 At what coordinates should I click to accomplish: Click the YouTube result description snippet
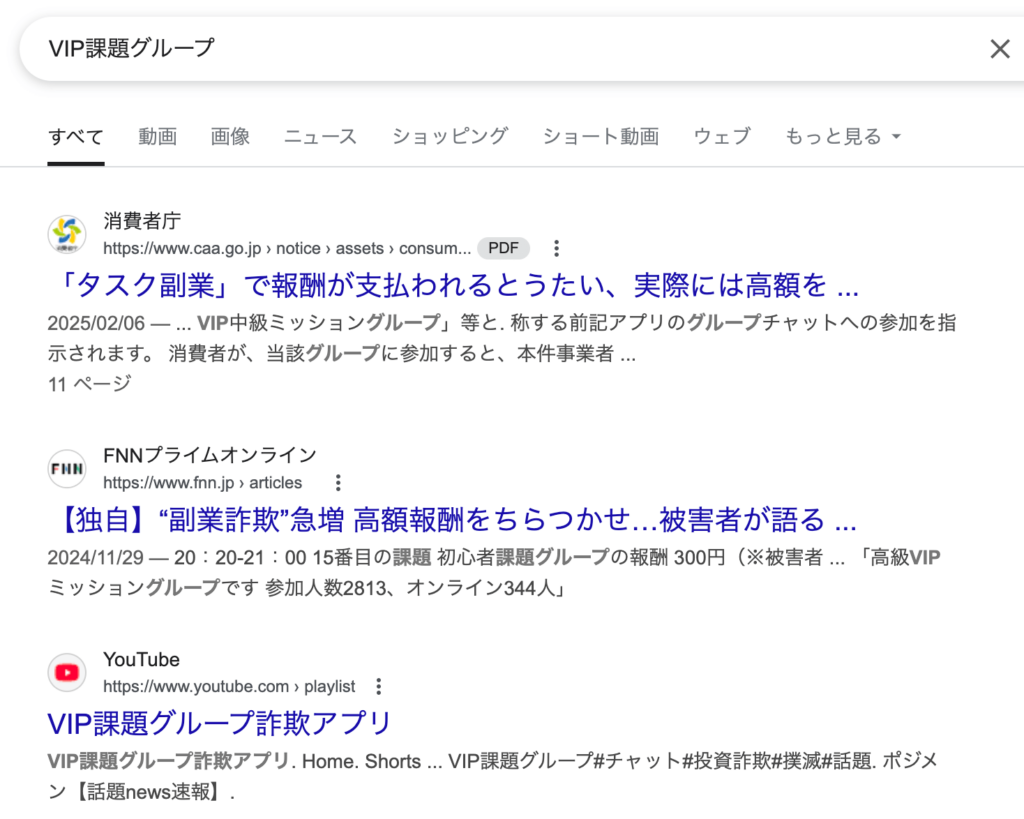point(493,777)
